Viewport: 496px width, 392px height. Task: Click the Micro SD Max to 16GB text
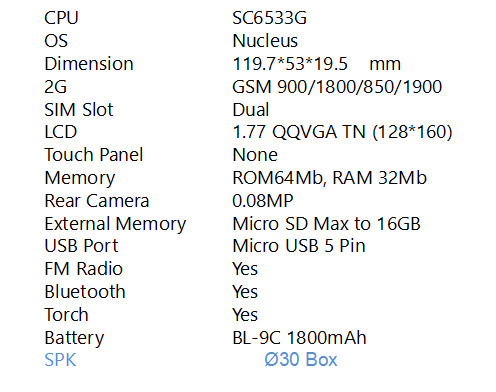[326, 224]
